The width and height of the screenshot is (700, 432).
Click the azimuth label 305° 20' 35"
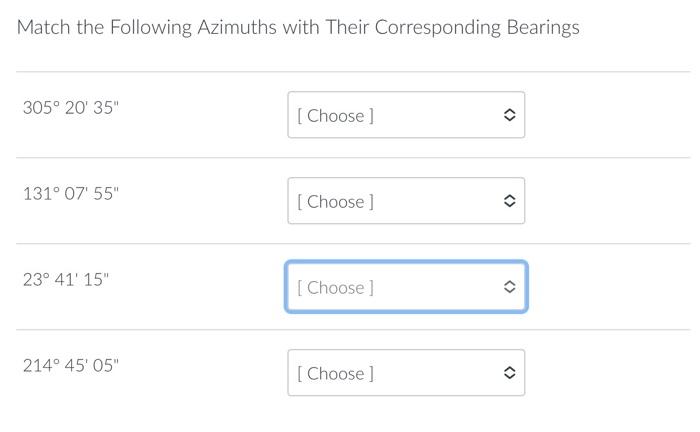click(70, 108)
